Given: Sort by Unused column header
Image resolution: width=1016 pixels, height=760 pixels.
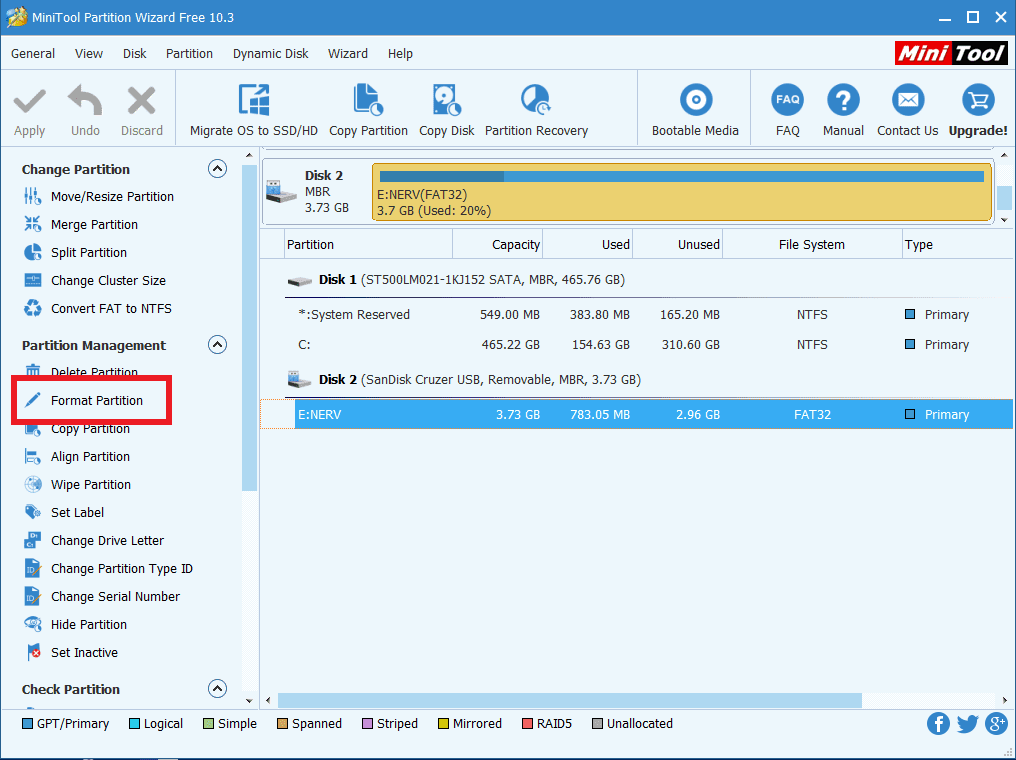Looking at the screenshot, I should [x=678, y=245].
